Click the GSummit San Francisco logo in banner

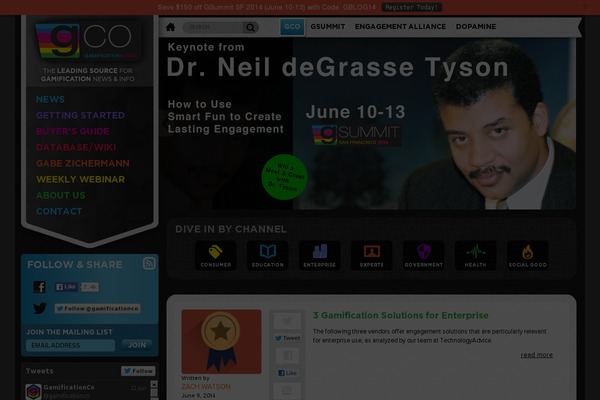356,135
